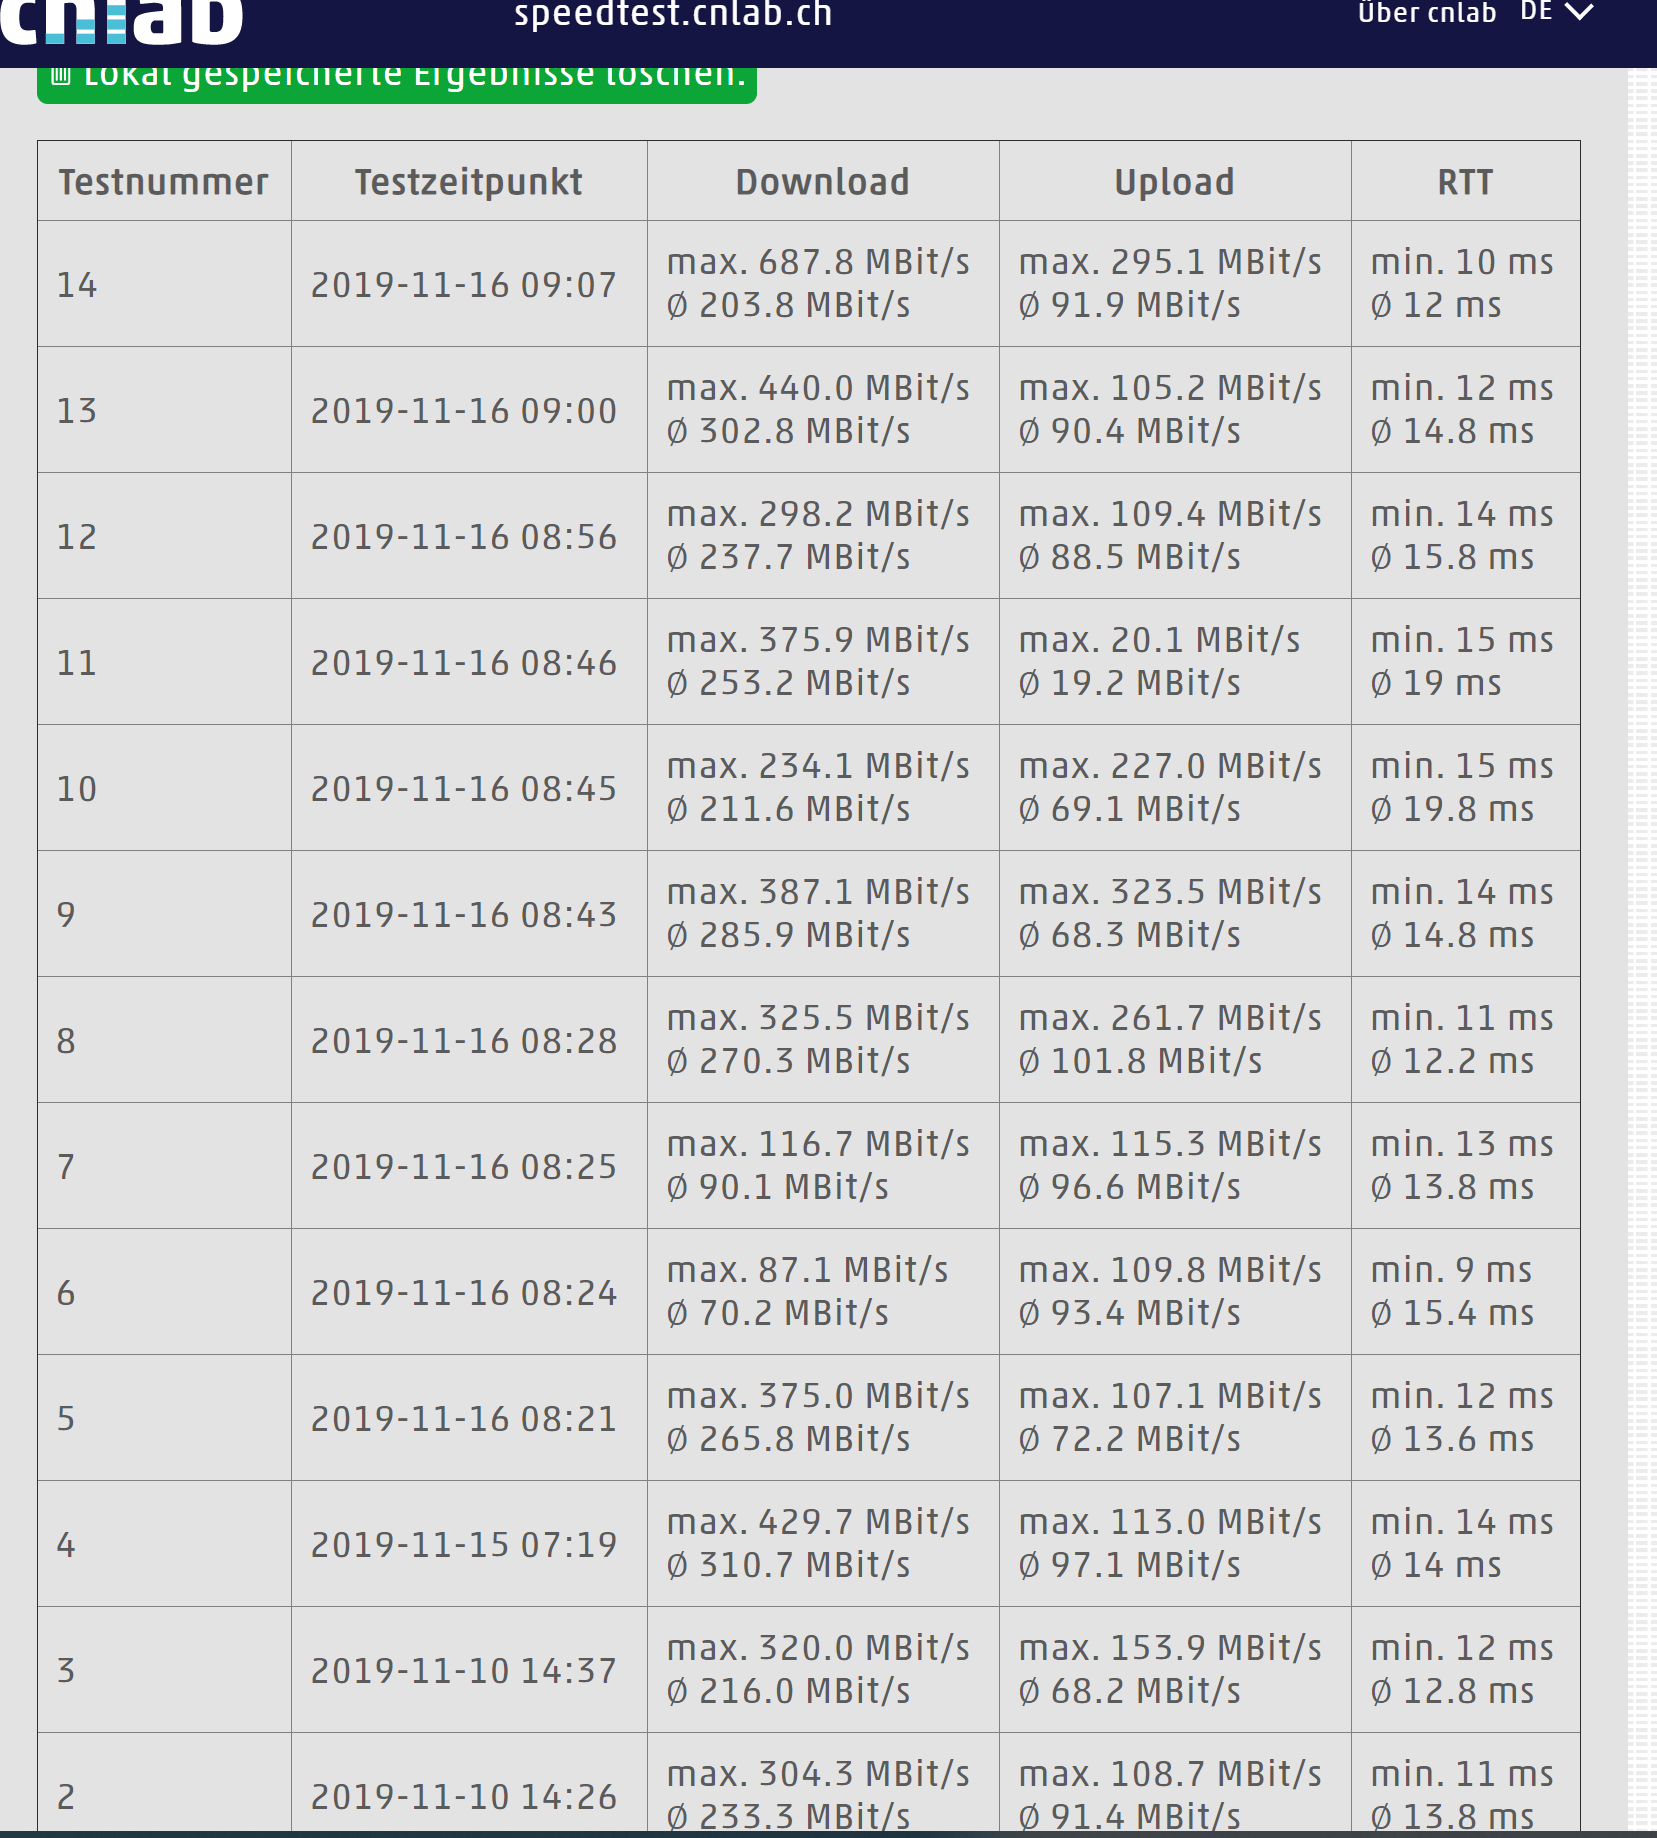Viewport: 1657px width, 1838px height.
Task: Click the Testnummer column header
Action: [x=164, y=182]
